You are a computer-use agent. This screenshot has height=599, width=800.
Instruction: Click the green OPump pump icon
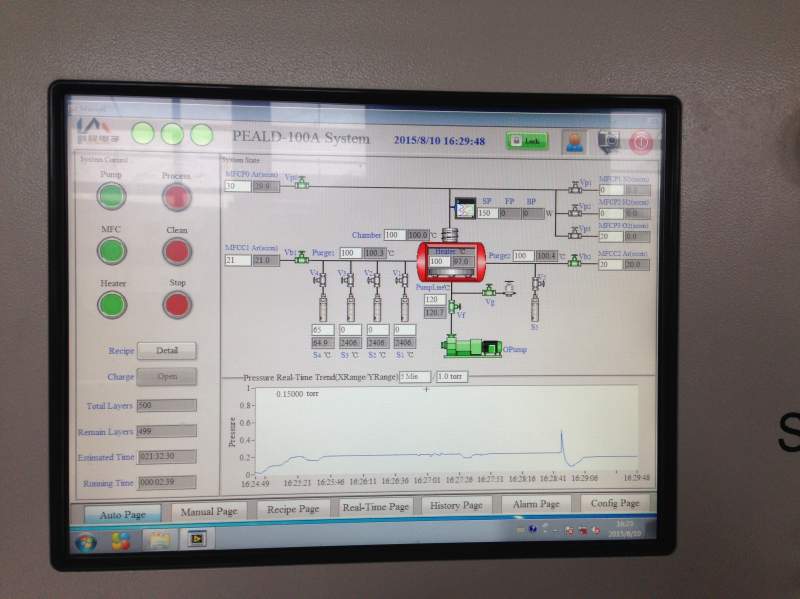click(471, 346)
